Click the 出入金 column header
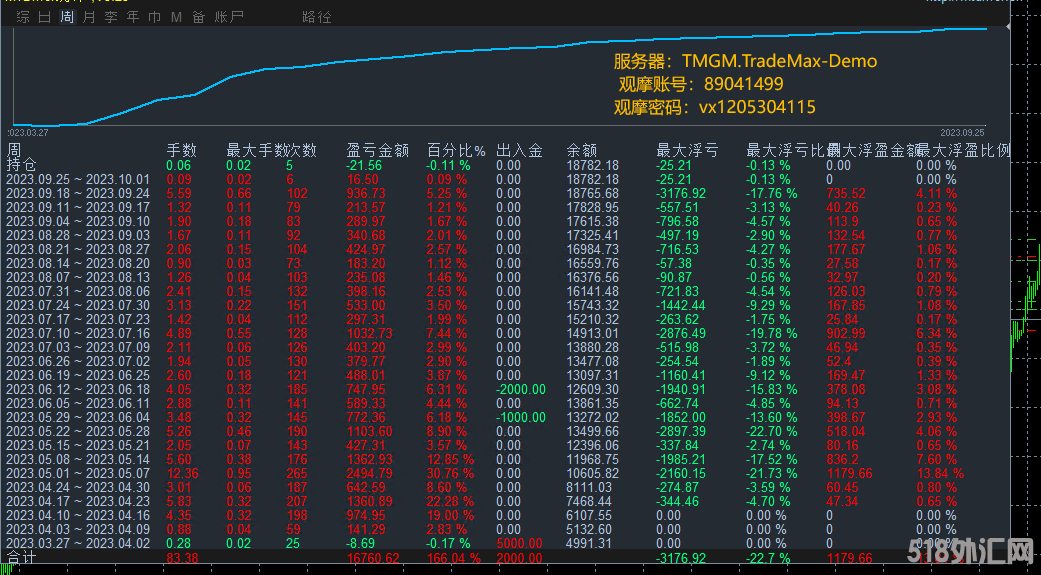Viewport: 1041px width, 575px height. pyautogui.click(x=519, y=151)
